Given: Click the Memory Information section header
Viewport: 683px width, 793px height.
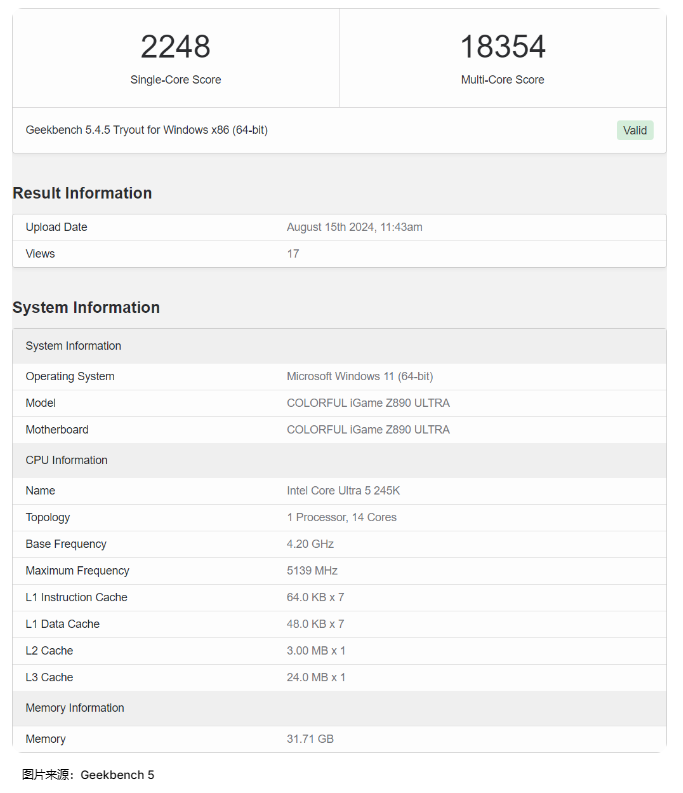Looking at the screenshot, I should [75, 708].
